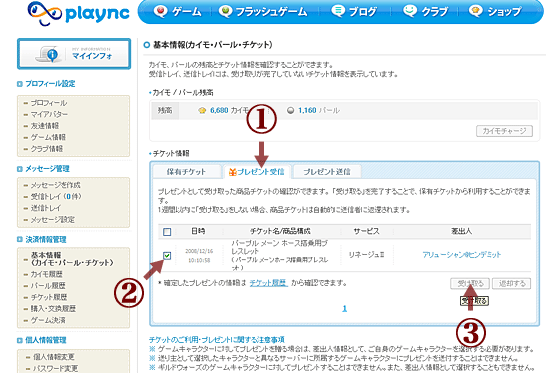Click the plaync logo
560x373 pixels.
click(x=79, y=14)
